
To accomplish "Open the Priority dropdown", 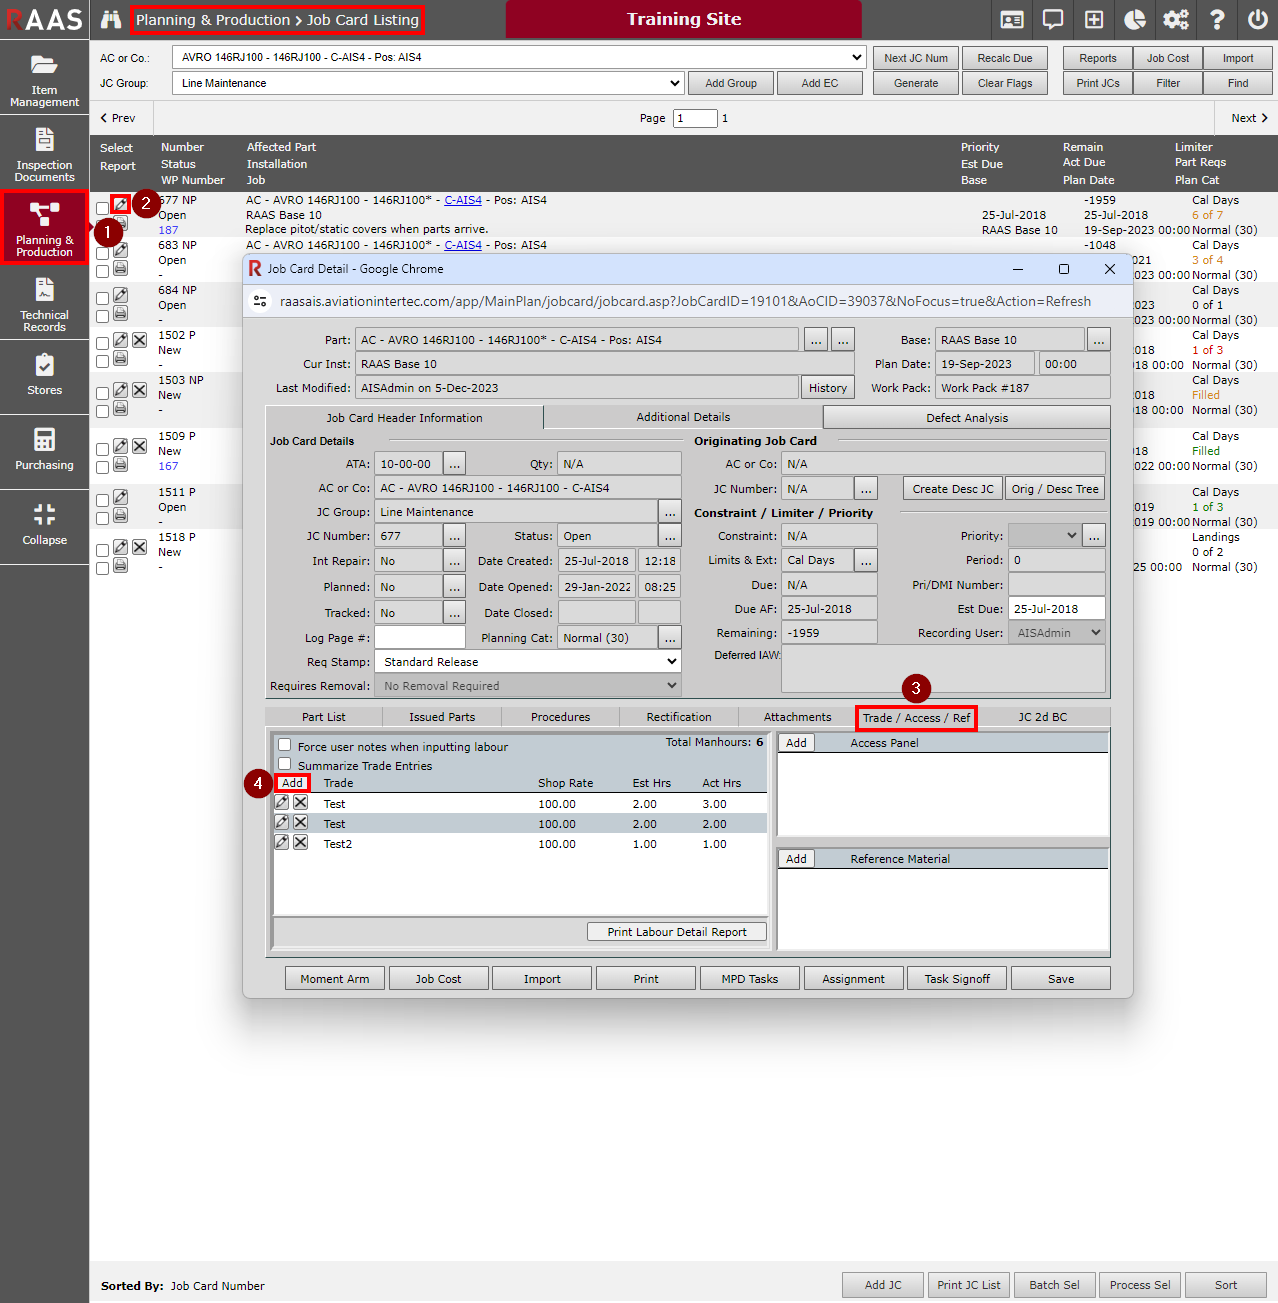I will coord(1044,536).
